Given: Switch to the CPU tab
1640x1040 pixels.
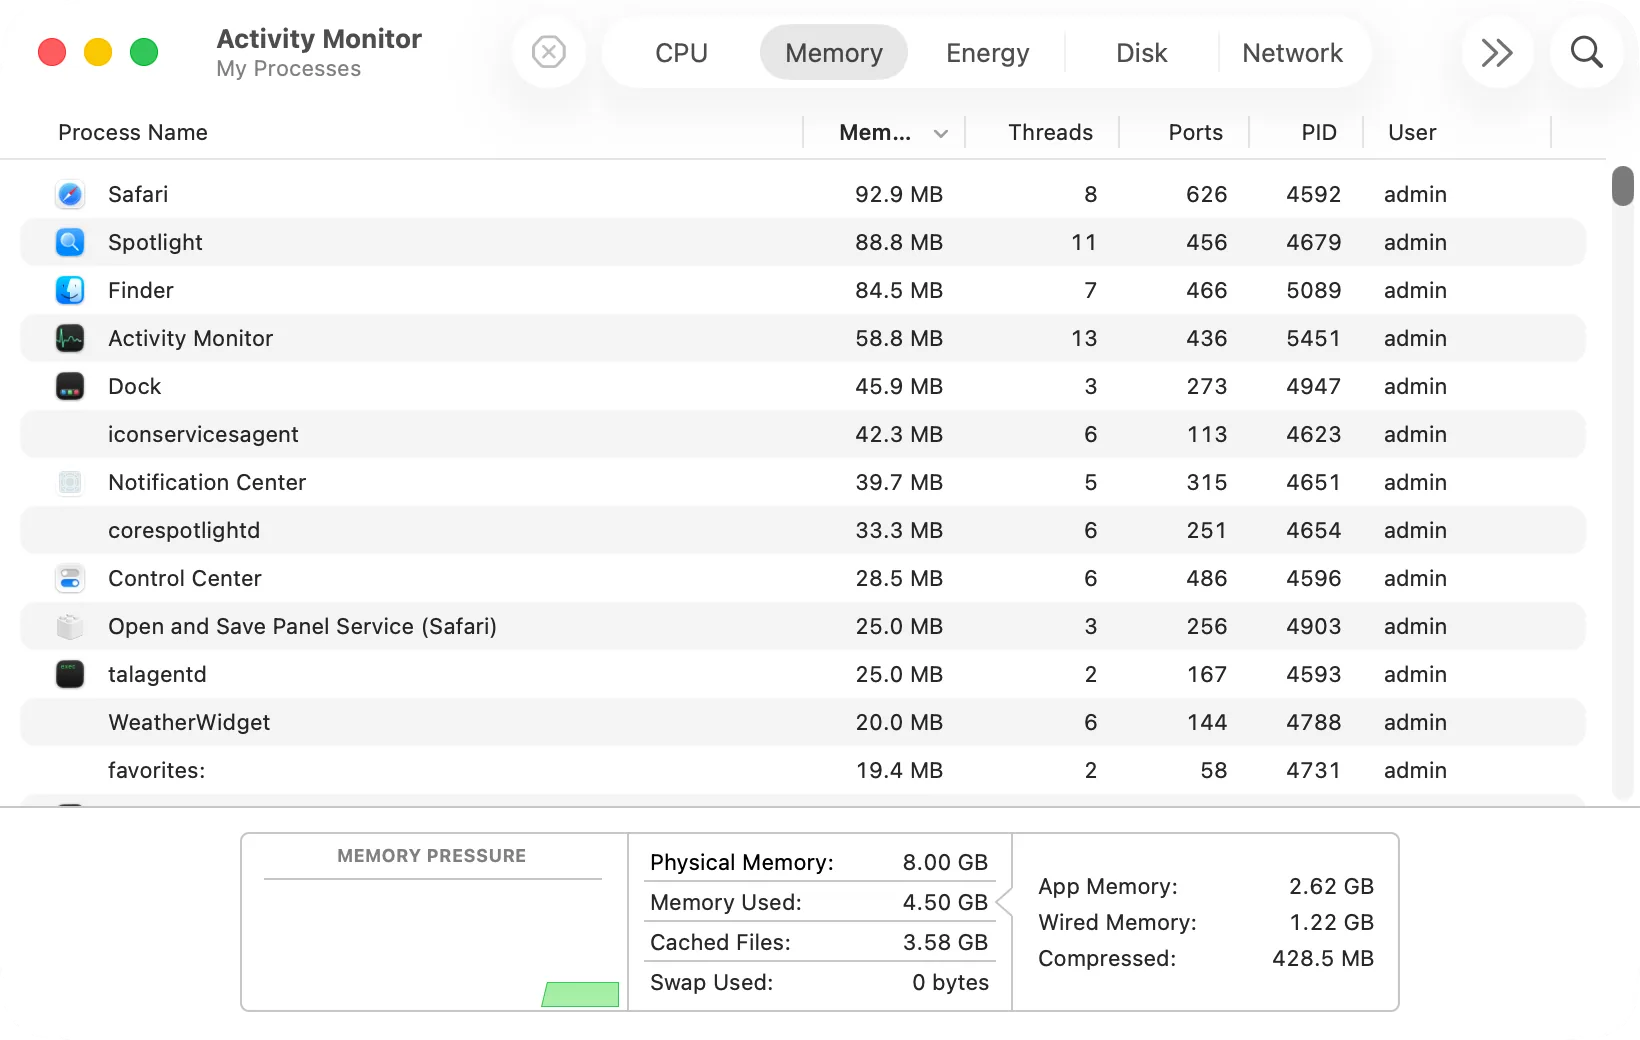Looking at the screenshot, I should point(682,53).
